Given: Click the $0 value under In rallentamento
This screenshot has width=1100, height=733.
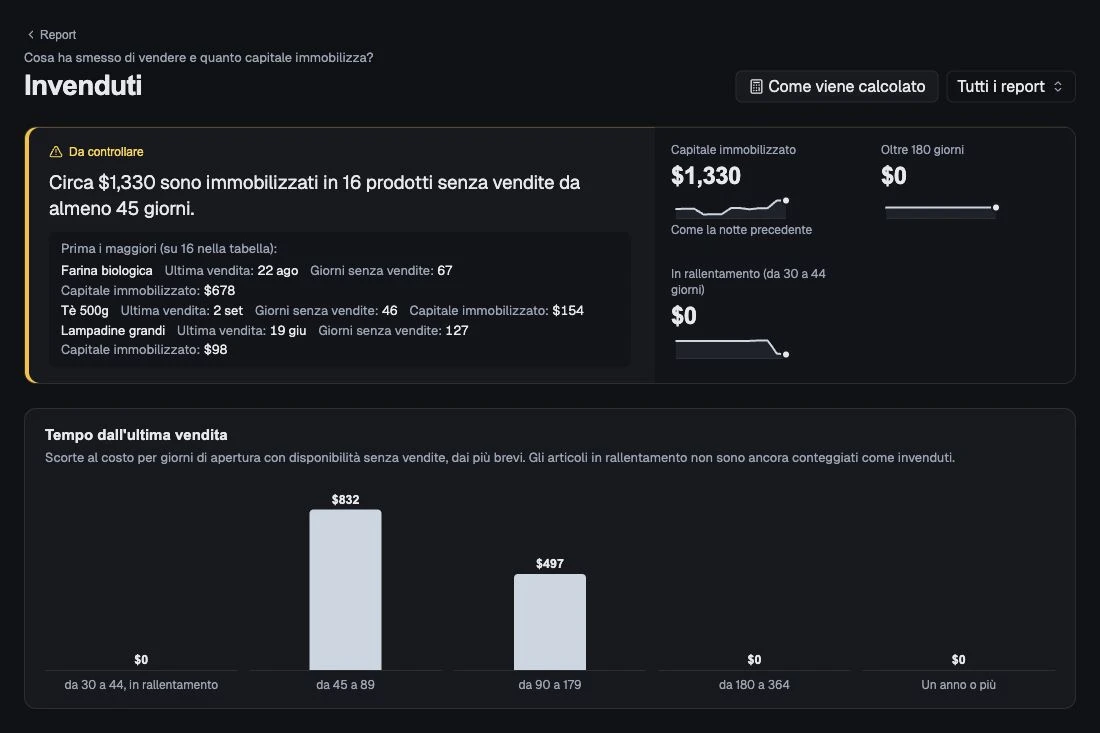Looking at the screenshot, I should click(x=684, y=316).
